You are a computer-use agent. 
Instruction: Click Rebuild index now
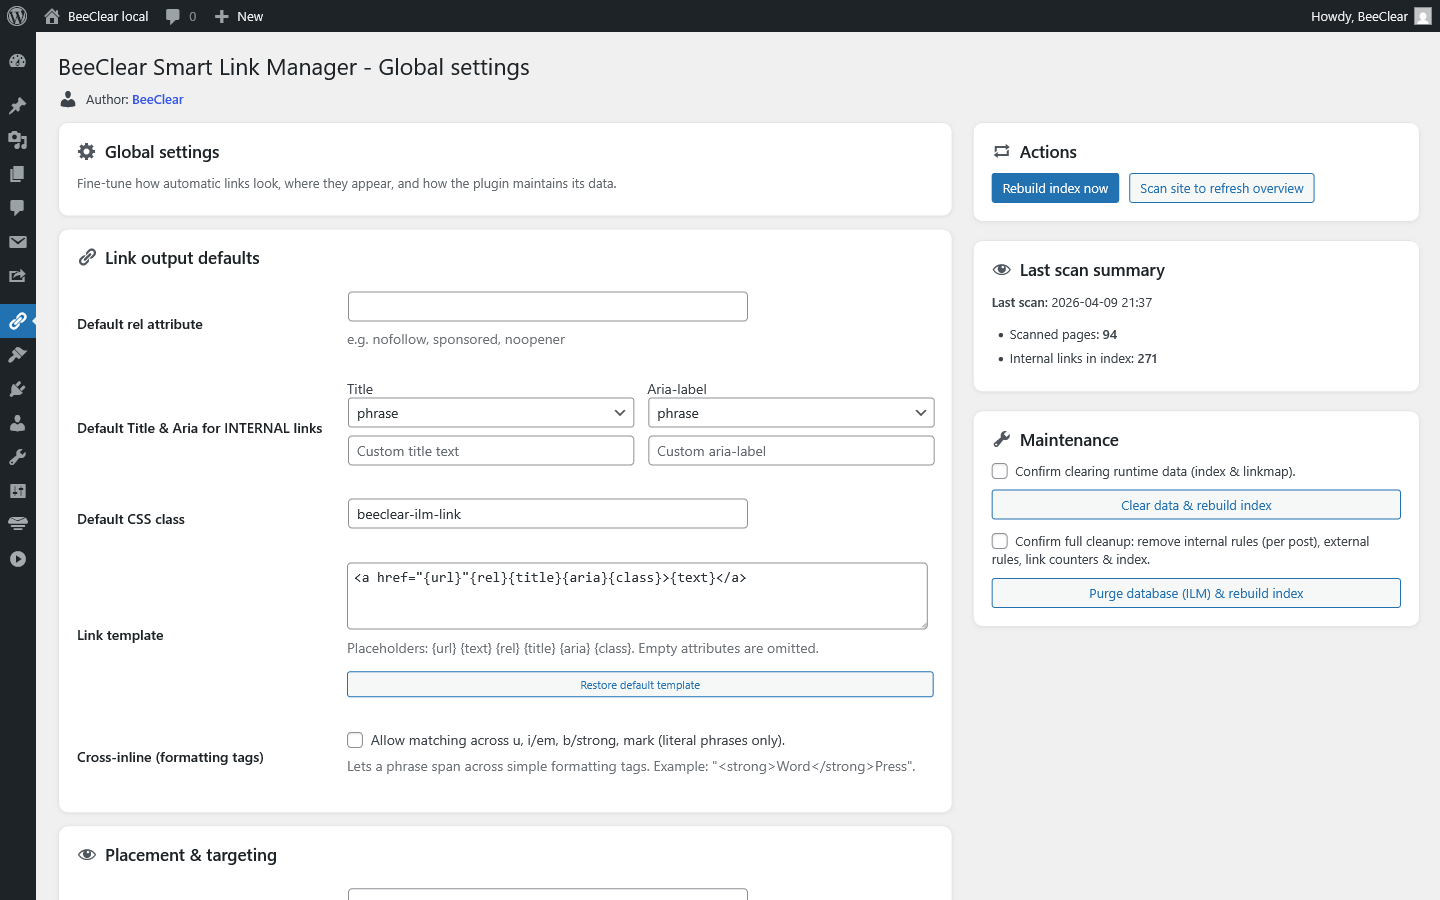coord(1055,188)
